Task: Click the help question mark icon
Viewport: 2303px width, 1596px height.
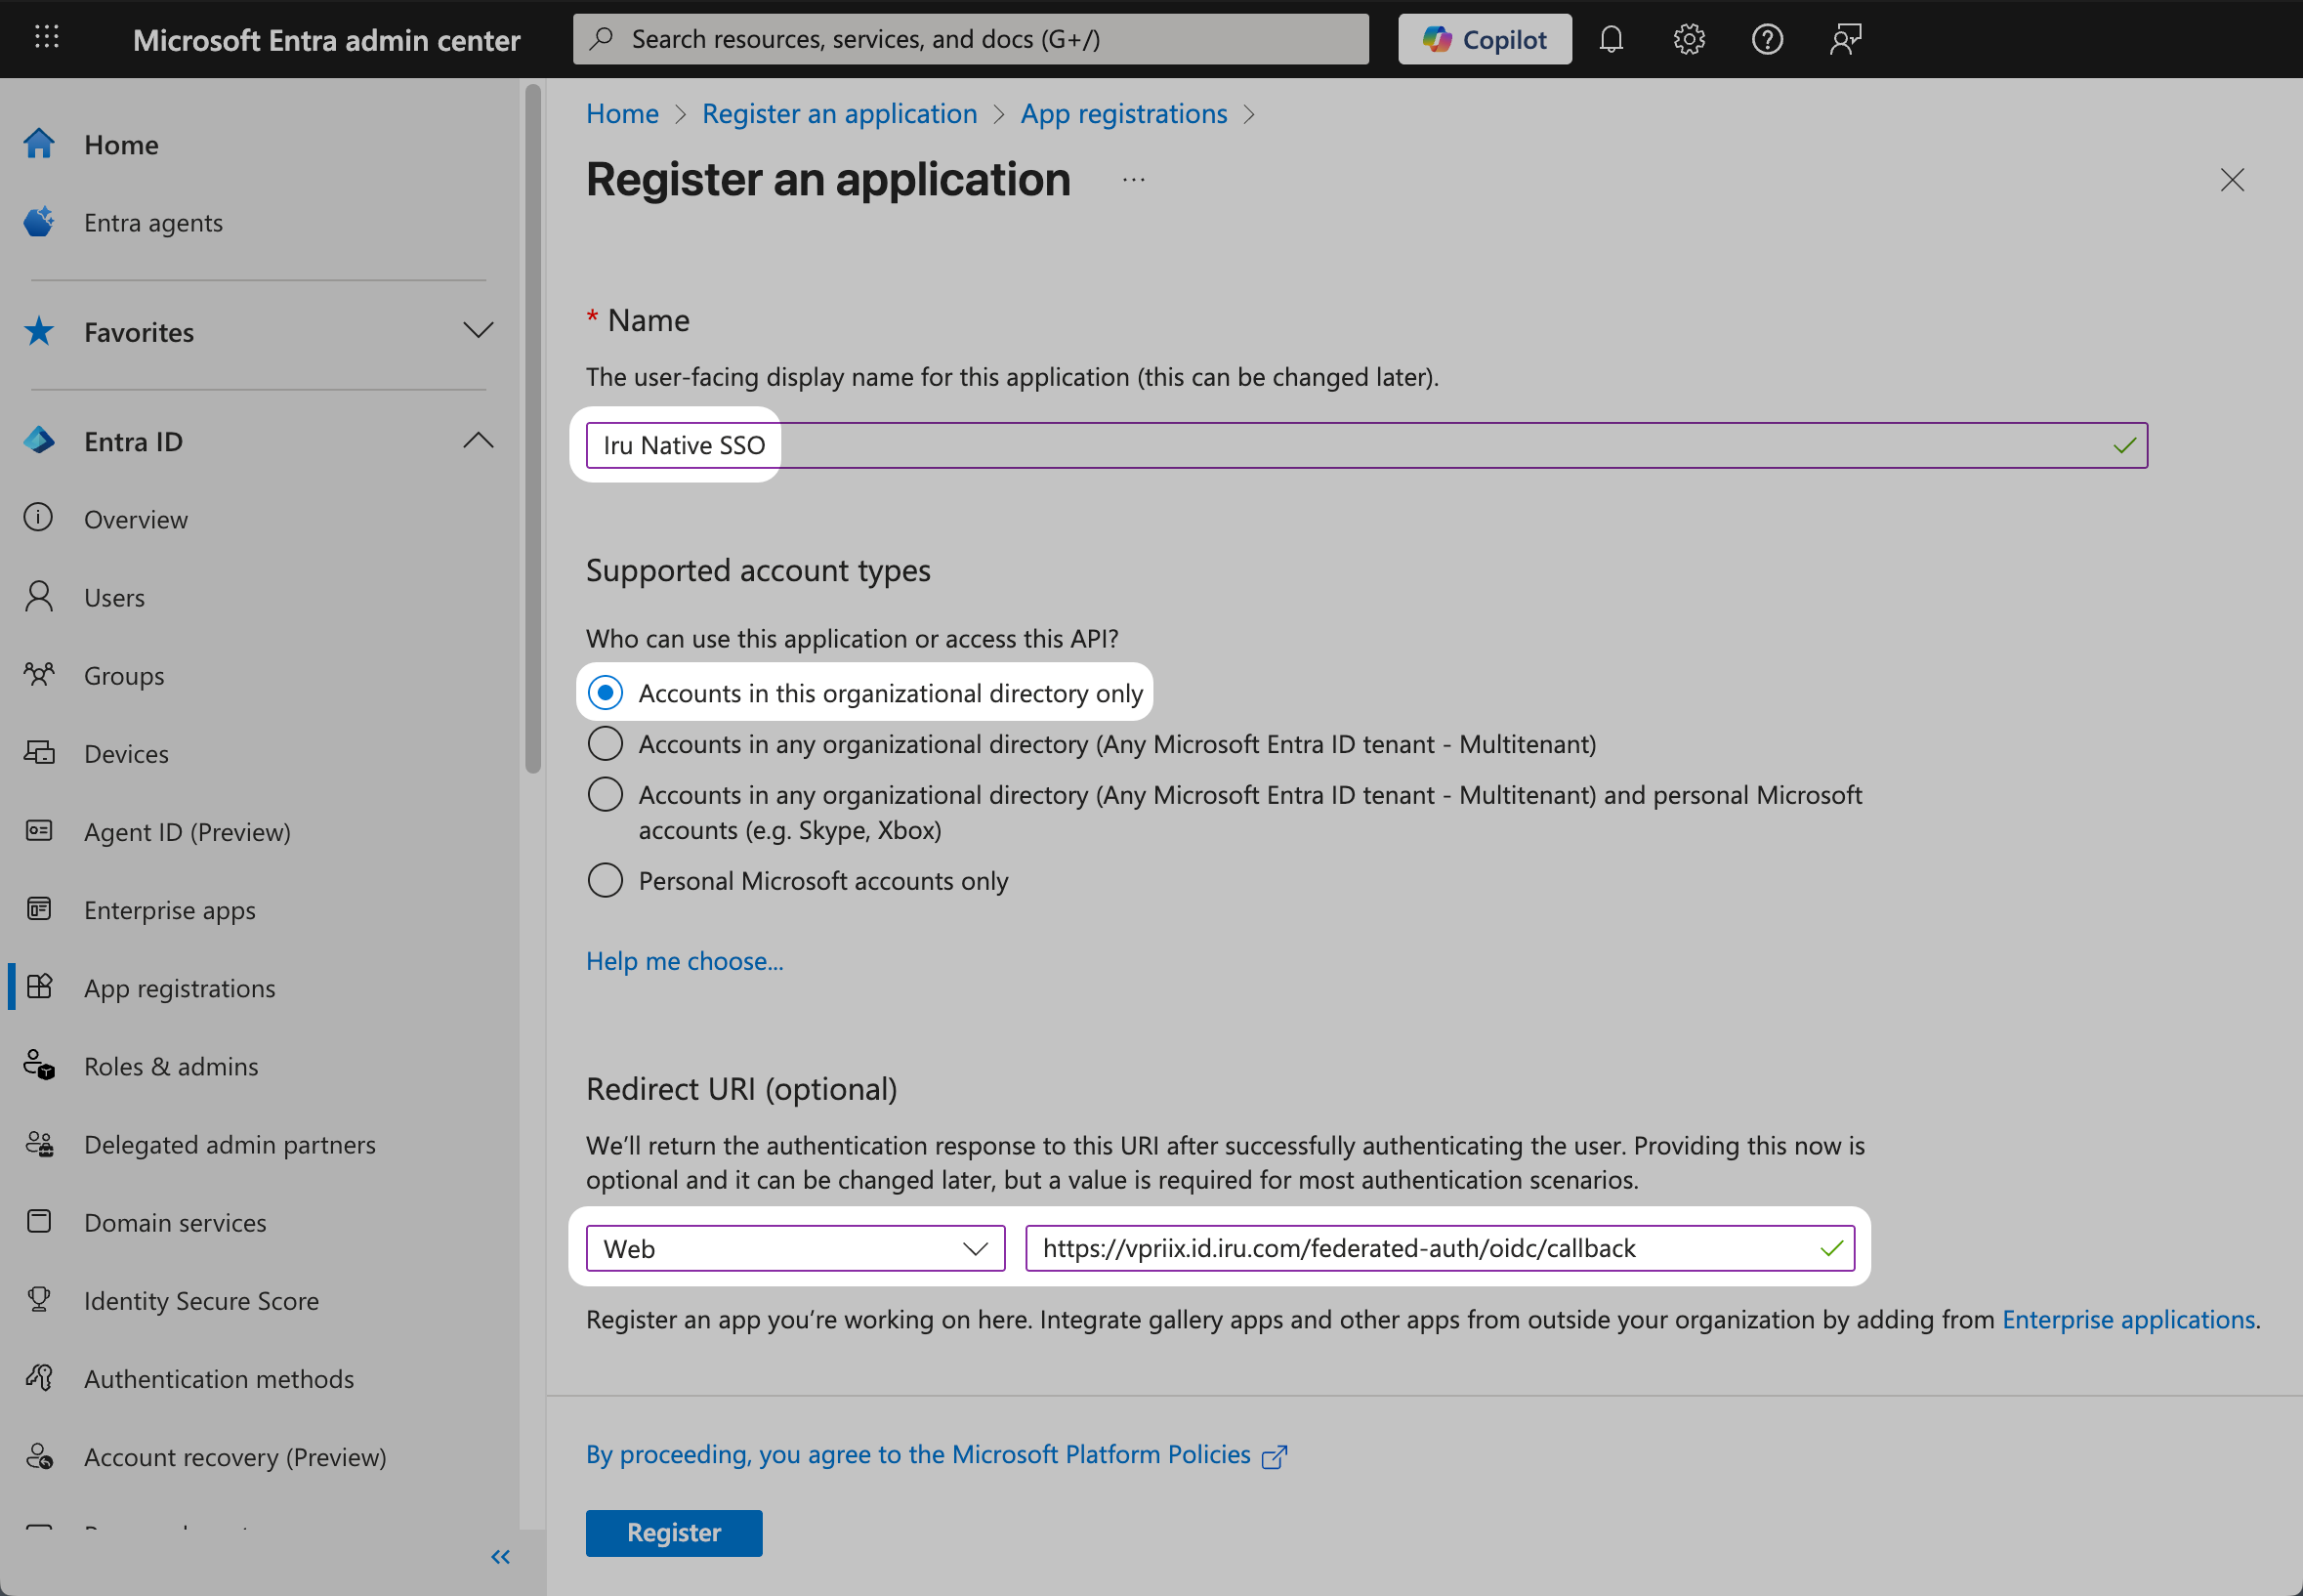Action: 1766,39
